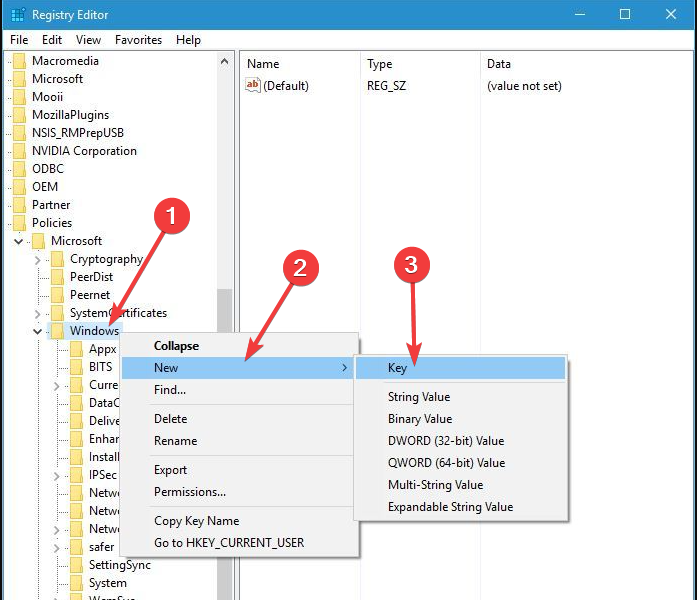The image size is (697, 600).
Task: Select the Cryptography folder icon
Action: coord(58,259)
